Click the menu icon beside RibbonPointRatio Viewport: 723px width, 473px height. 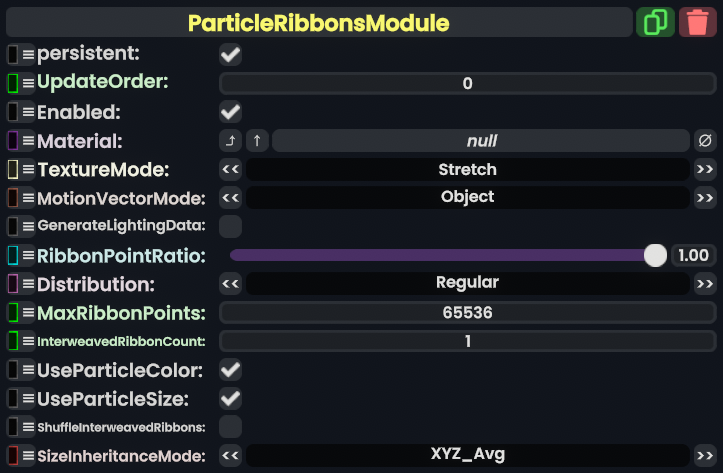[x=28, y=256]
